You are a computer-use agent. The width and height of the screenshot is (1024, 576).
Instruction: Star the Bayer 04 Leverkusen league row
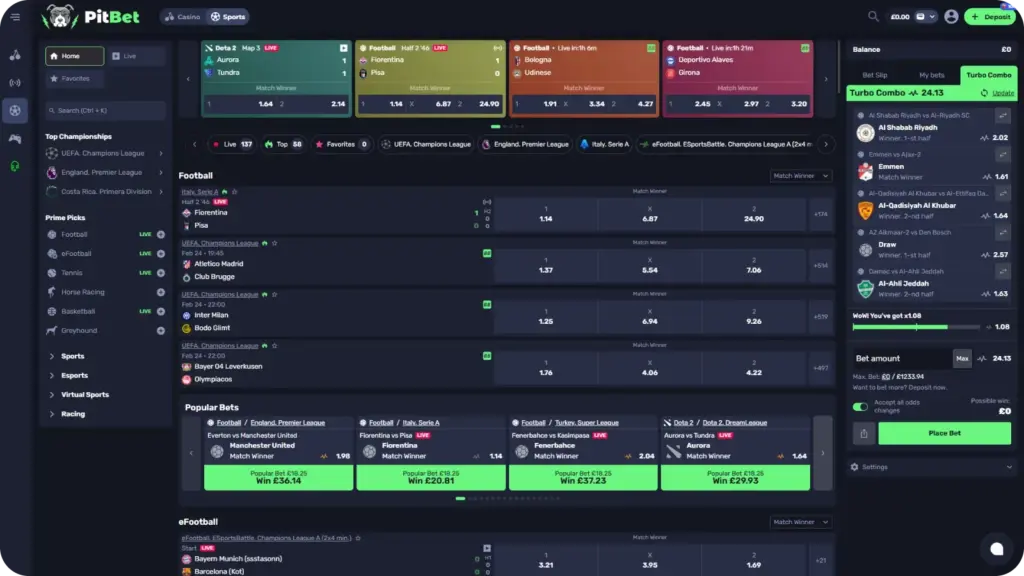274,345
